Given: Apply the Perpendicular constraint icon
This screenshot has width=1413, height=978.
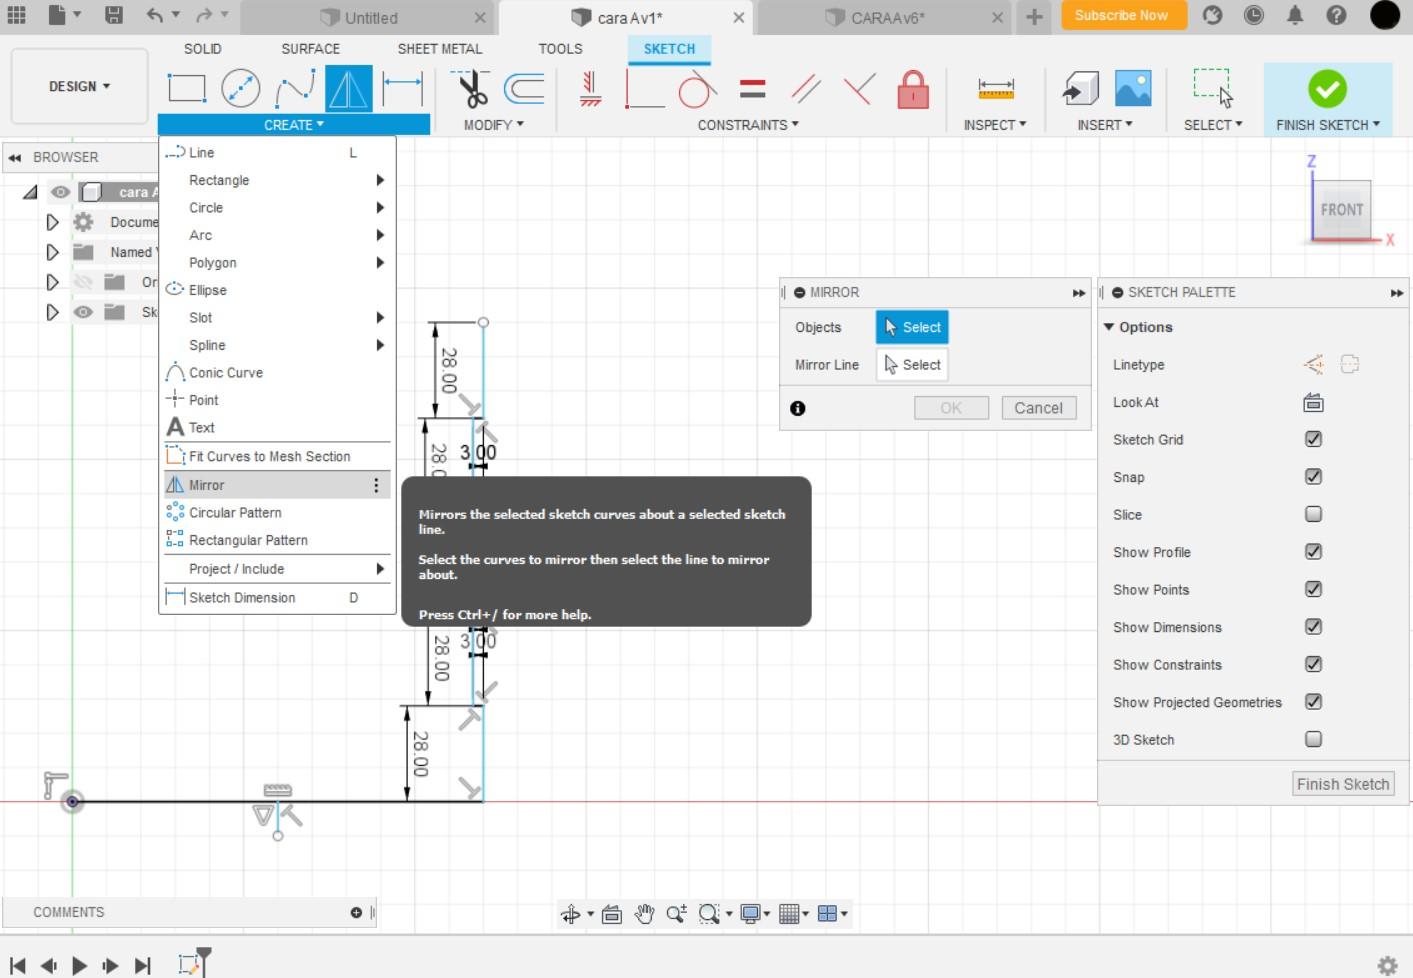Looking at the screenshot, I should click(859, 89).
